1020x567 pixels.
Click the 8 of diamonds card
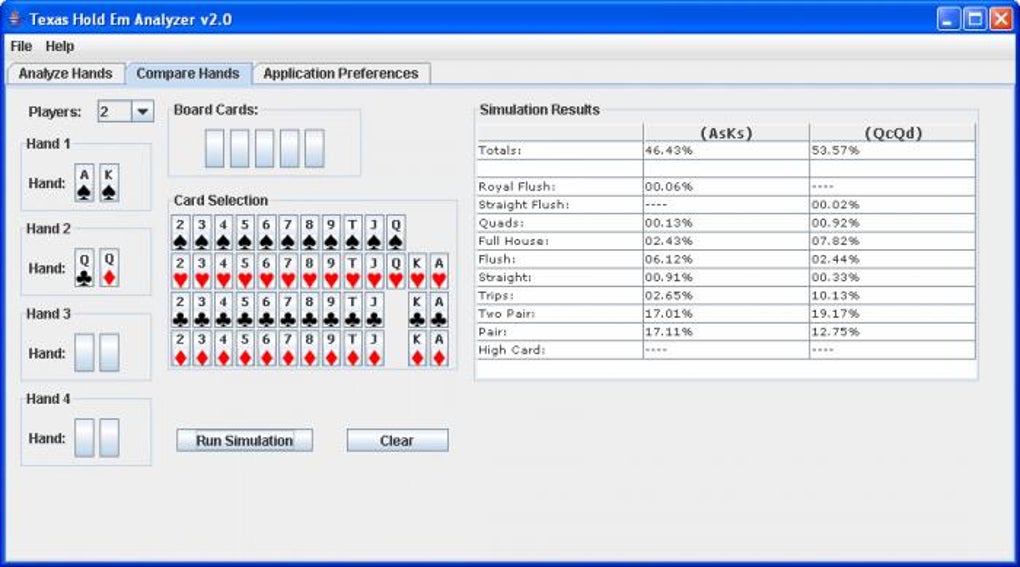click(309, 348)
